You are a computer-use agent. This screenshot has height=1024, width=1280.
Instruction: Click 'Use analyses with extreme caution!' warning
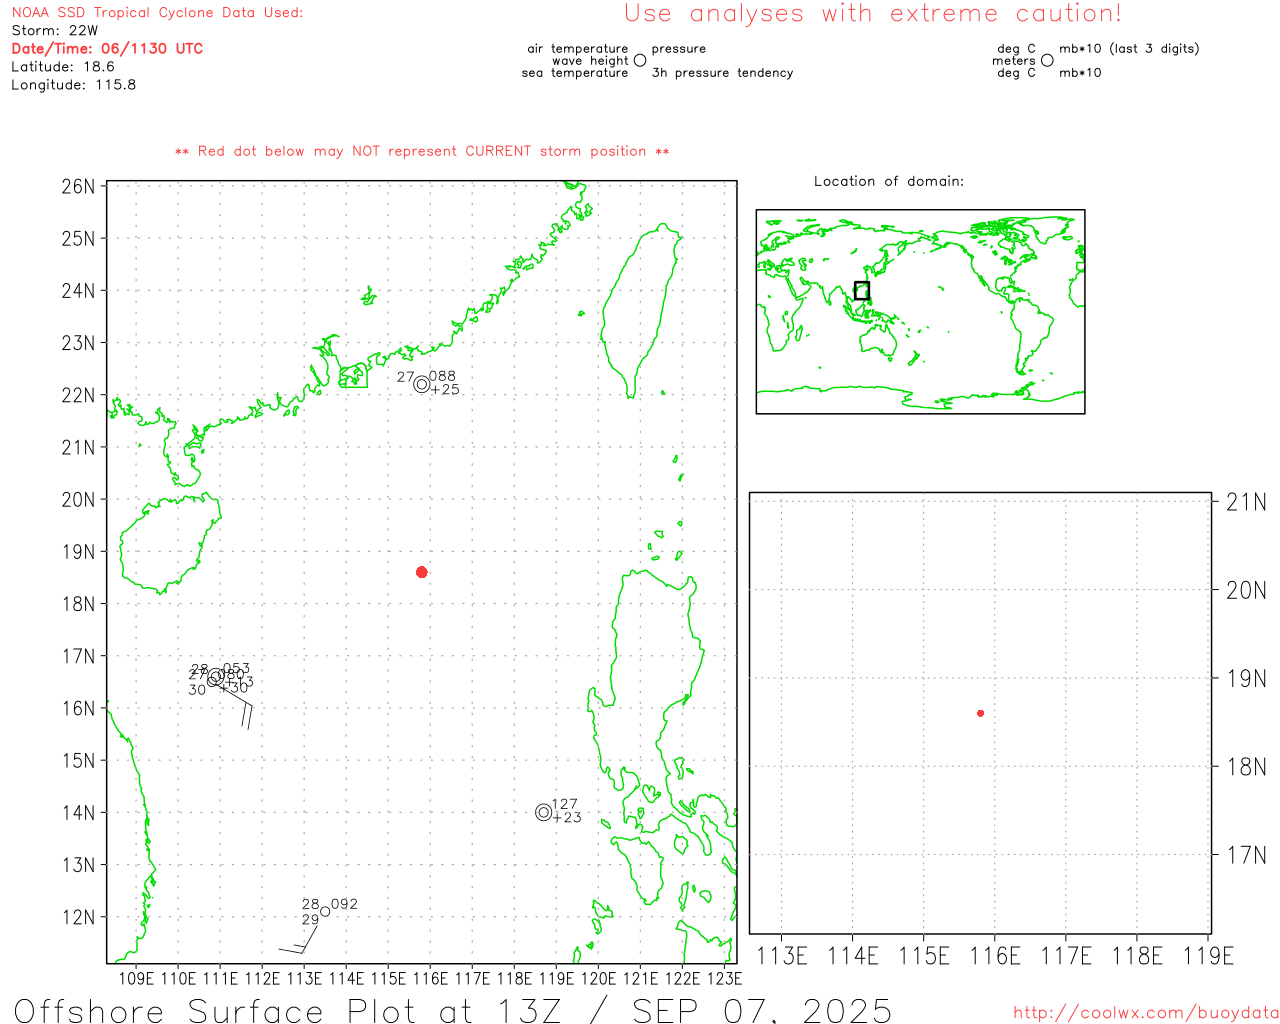[873, 14]
